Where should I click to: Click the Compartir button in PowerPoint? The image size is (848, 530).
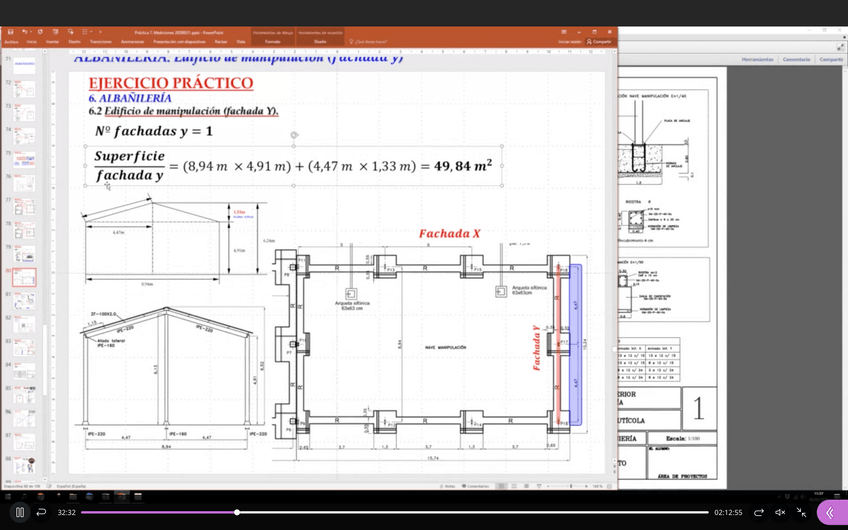click(x=601, y=42)
